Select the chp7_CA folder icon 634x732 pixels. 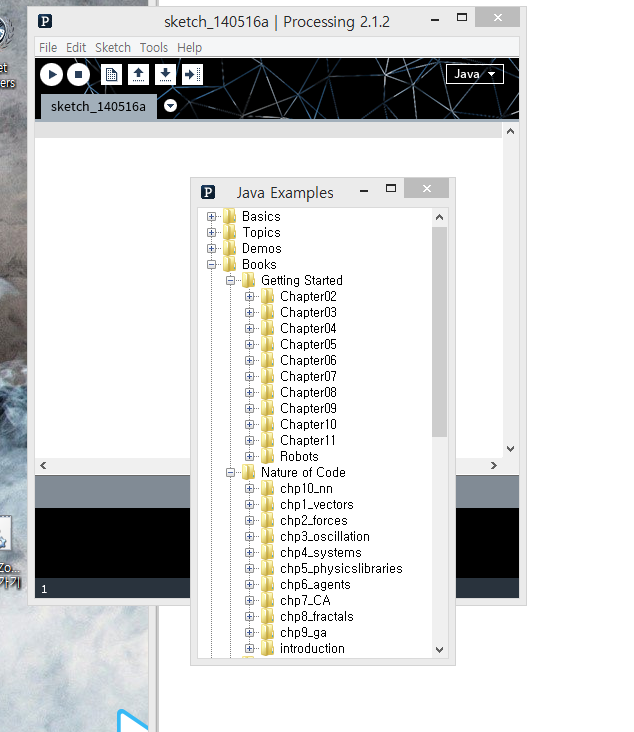[268, 600]
